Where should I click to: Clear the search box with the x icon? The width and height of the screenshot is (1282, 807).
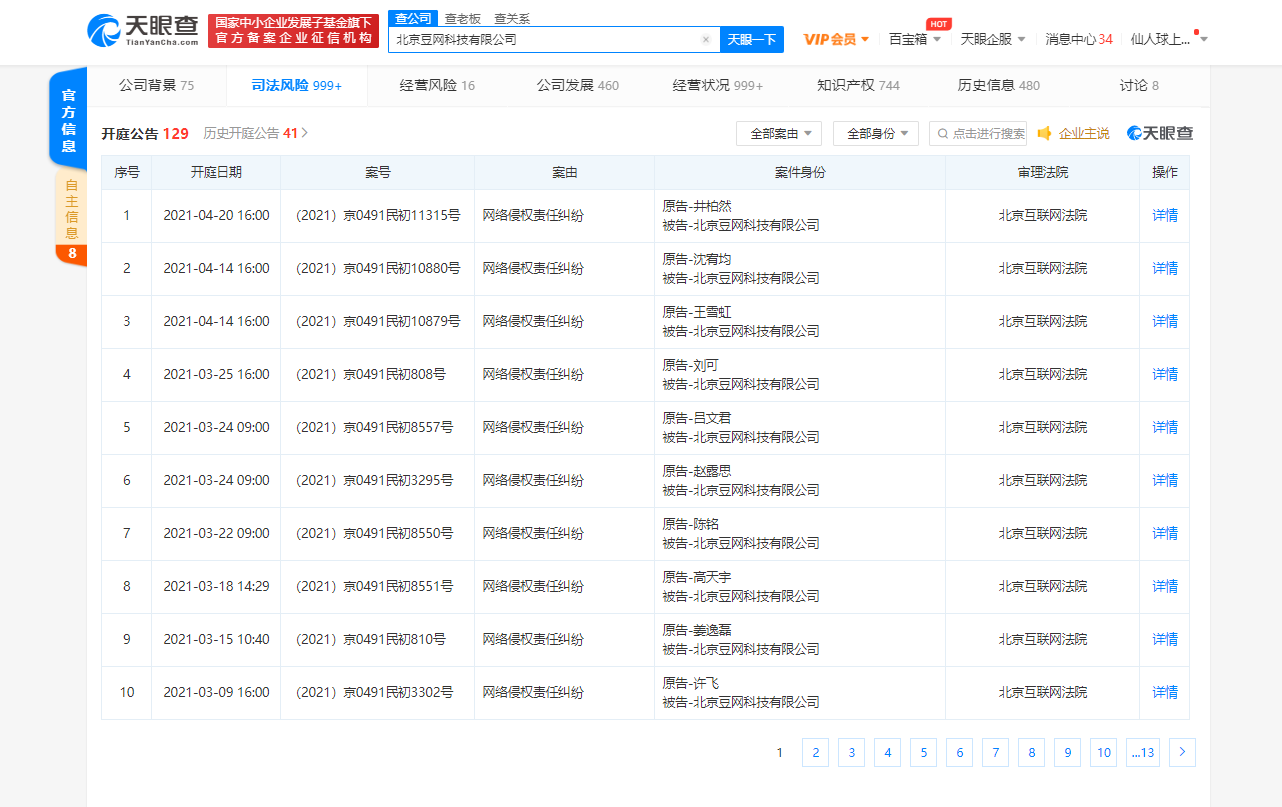click(x=706, y=40)
